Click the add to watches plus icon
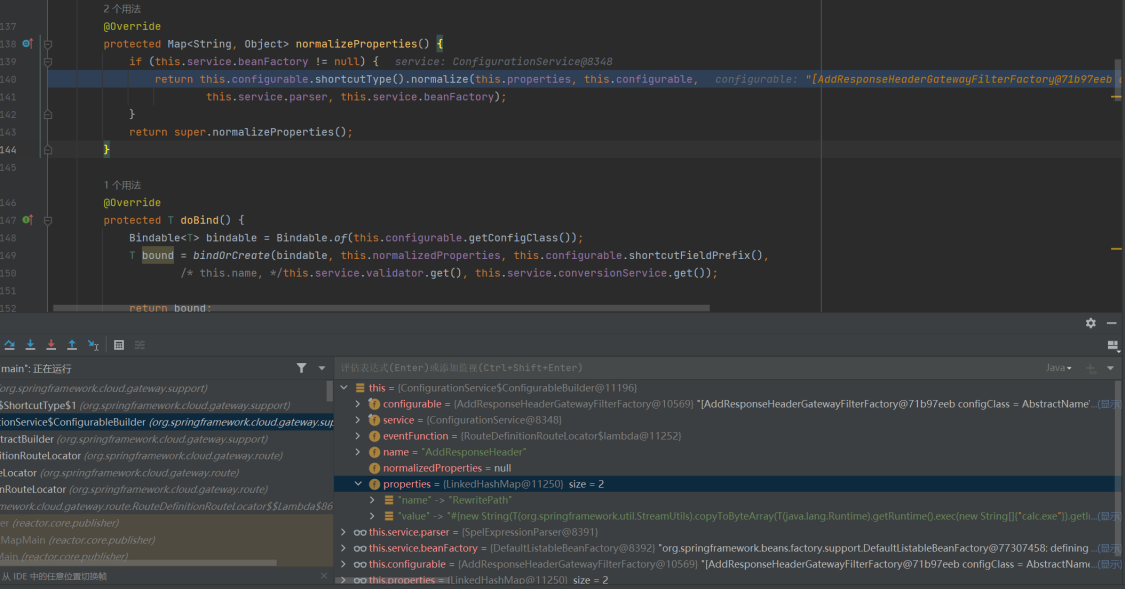Image resolution: width=1125 pixels, height=589 pixels. pos(1091,368)
